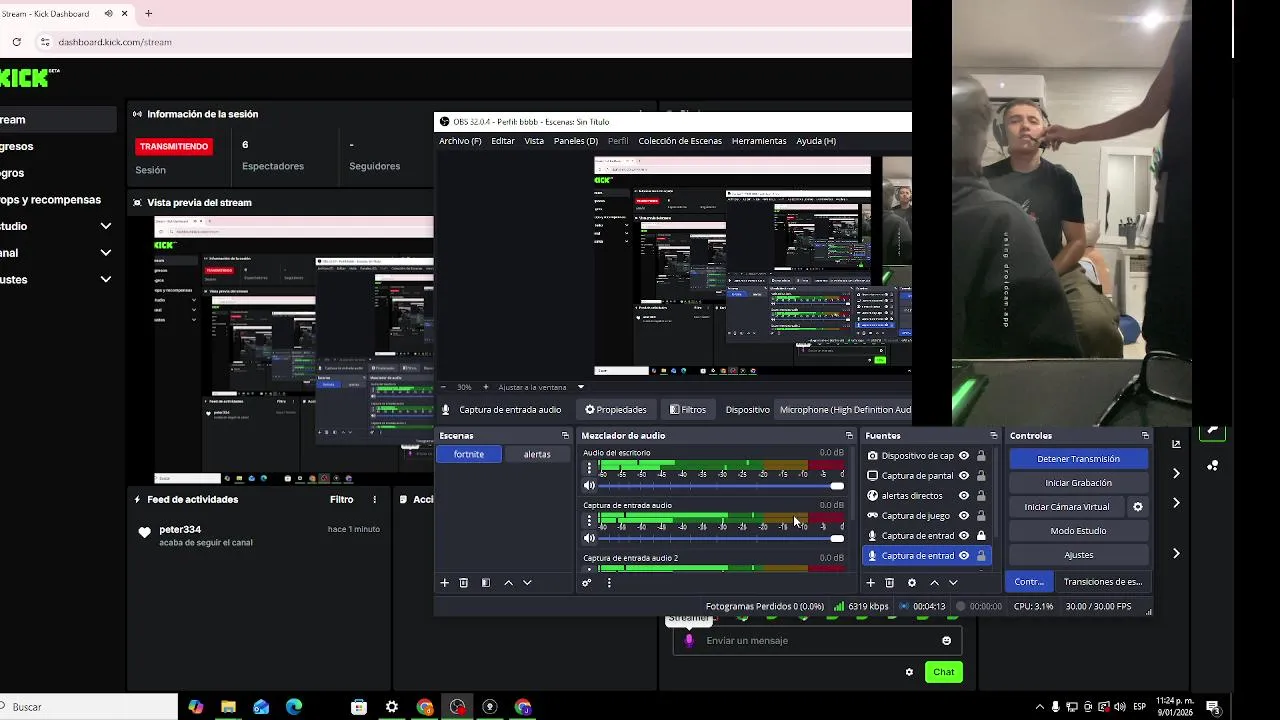Open activity feed three-dot options
The image size is (1280, 720).
click(375, 500)
